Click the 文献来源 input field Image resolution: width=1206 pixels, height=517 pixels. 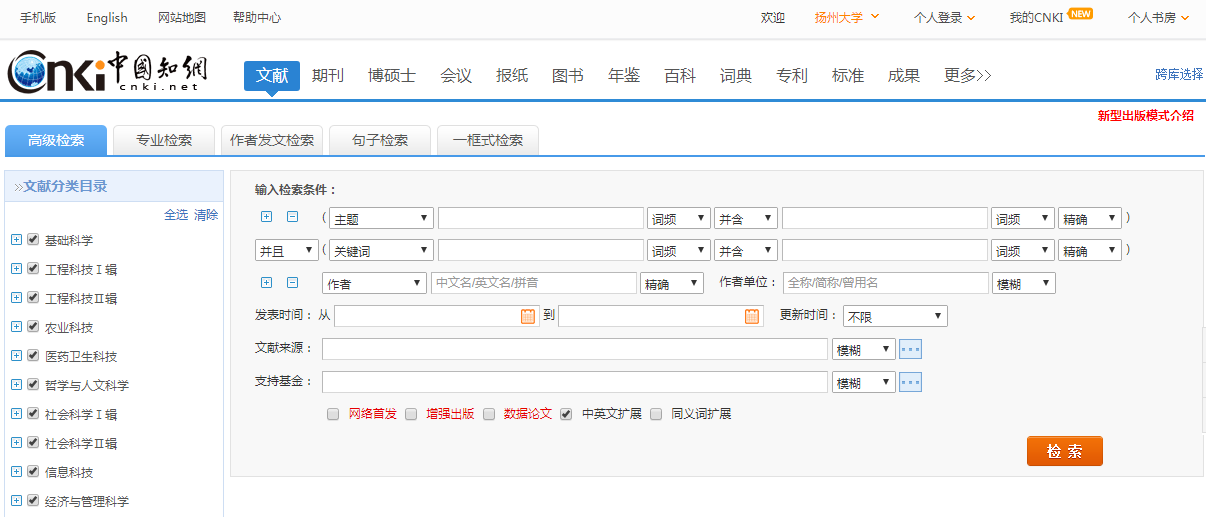click(x=575, y=349)
